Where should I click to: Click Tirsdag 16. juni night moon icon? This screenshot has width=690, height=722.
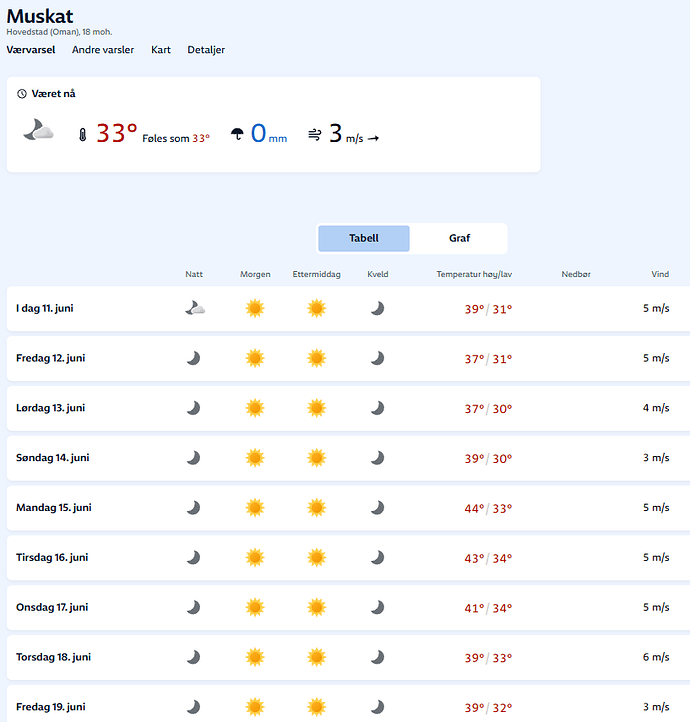193,557
